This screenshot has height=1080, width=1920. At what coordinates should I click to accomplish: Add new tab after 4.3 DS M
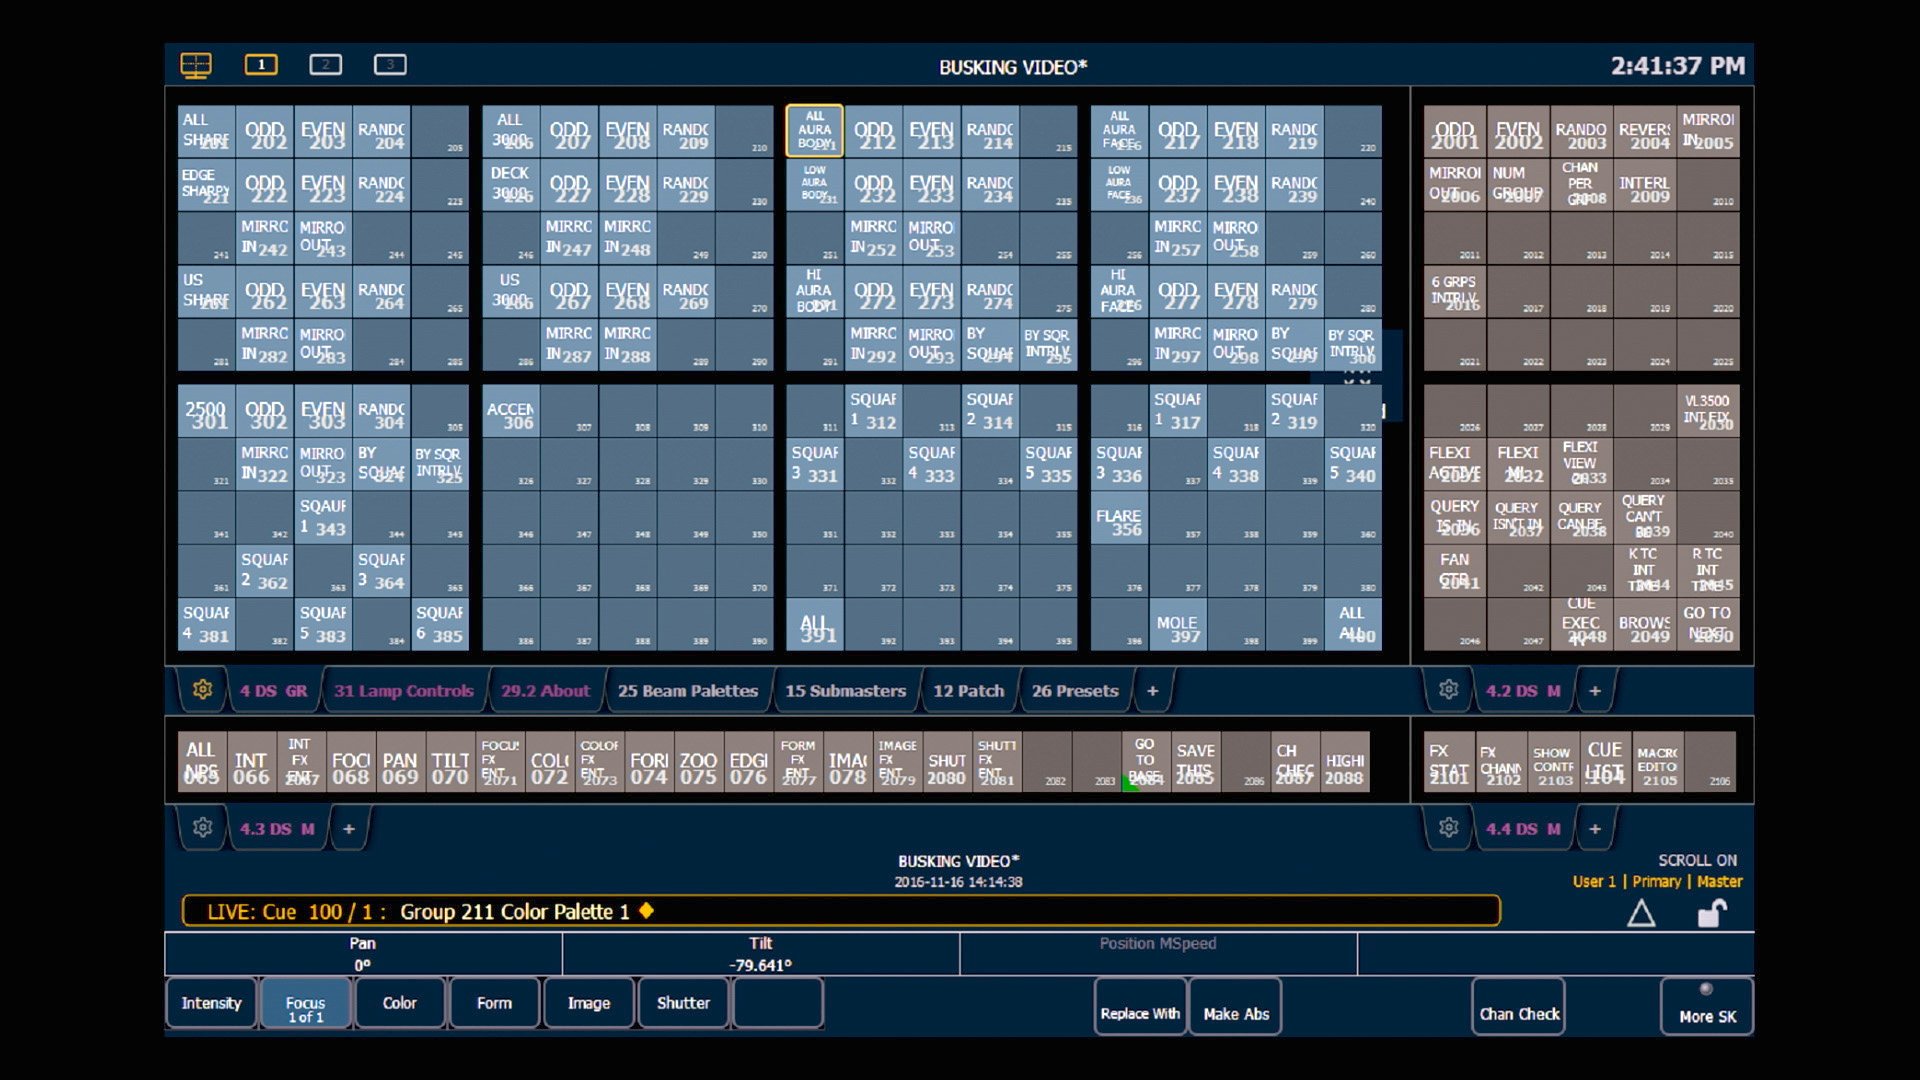point(348,829)
